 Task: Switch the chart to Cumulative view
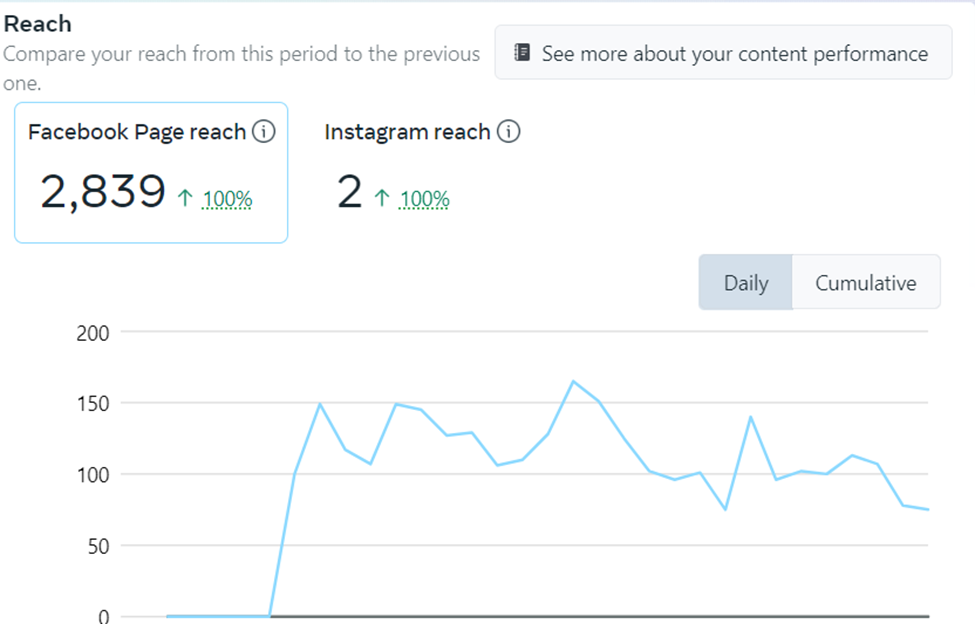point(865,283)
